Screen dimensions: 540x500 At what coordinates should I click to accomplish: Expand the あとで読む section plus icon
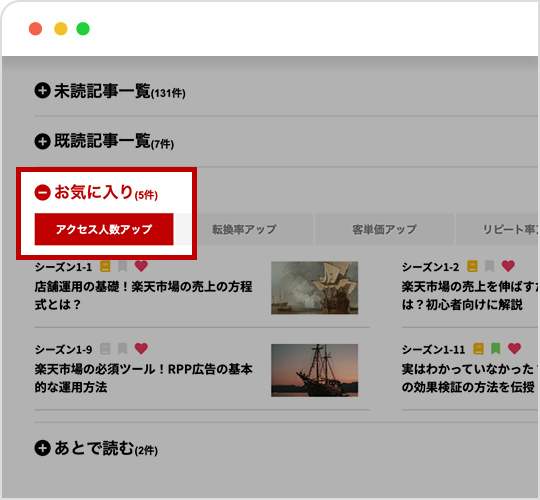coord(42,448)
